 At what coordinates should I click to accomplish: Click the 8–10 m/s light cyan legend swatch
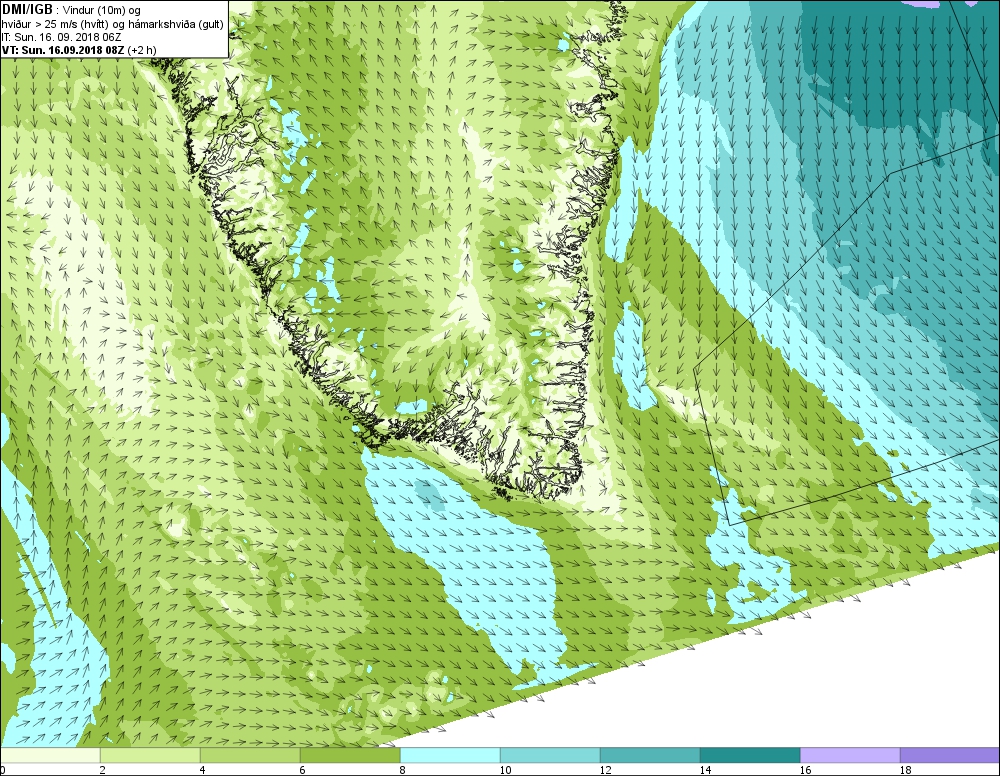point(450,756)
